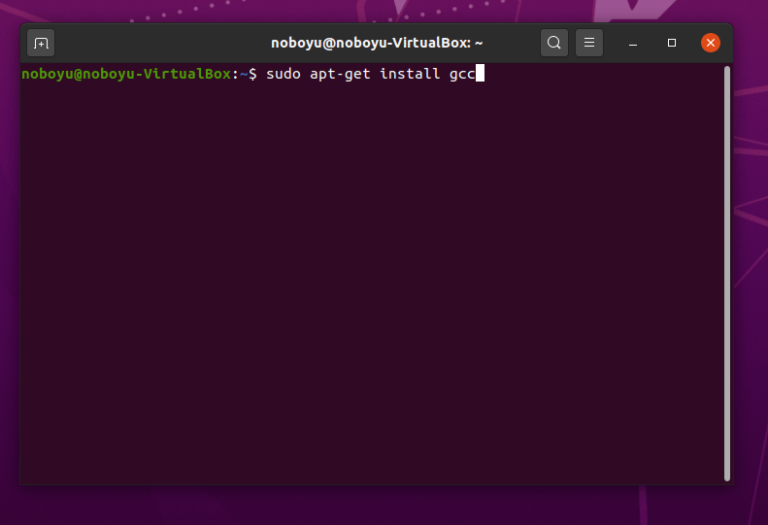Close the terminal with the orange X
Screen dimensions: 768x525
[x=710, y=43]
